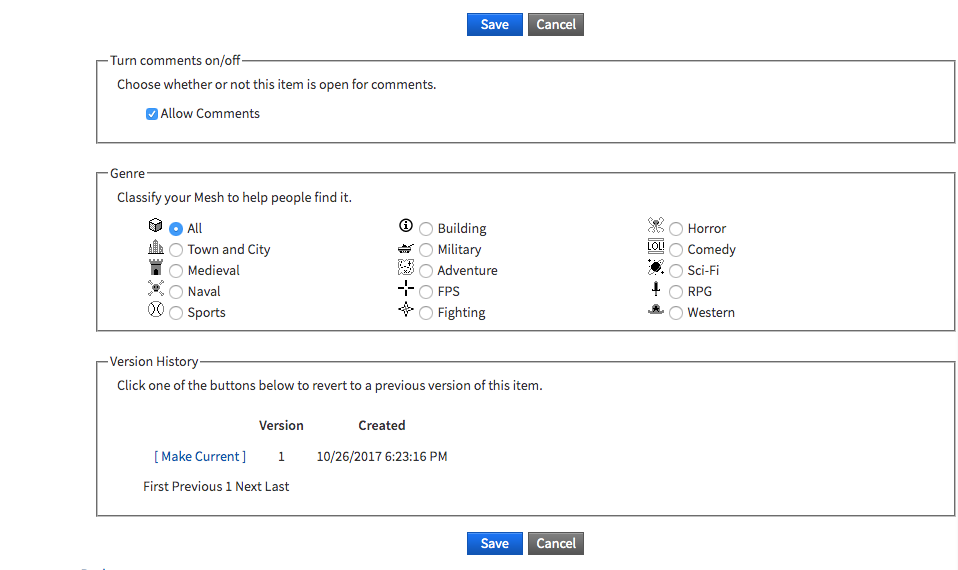Click the Make Current version link
The image size is (958, 570).
coord(200,456)
